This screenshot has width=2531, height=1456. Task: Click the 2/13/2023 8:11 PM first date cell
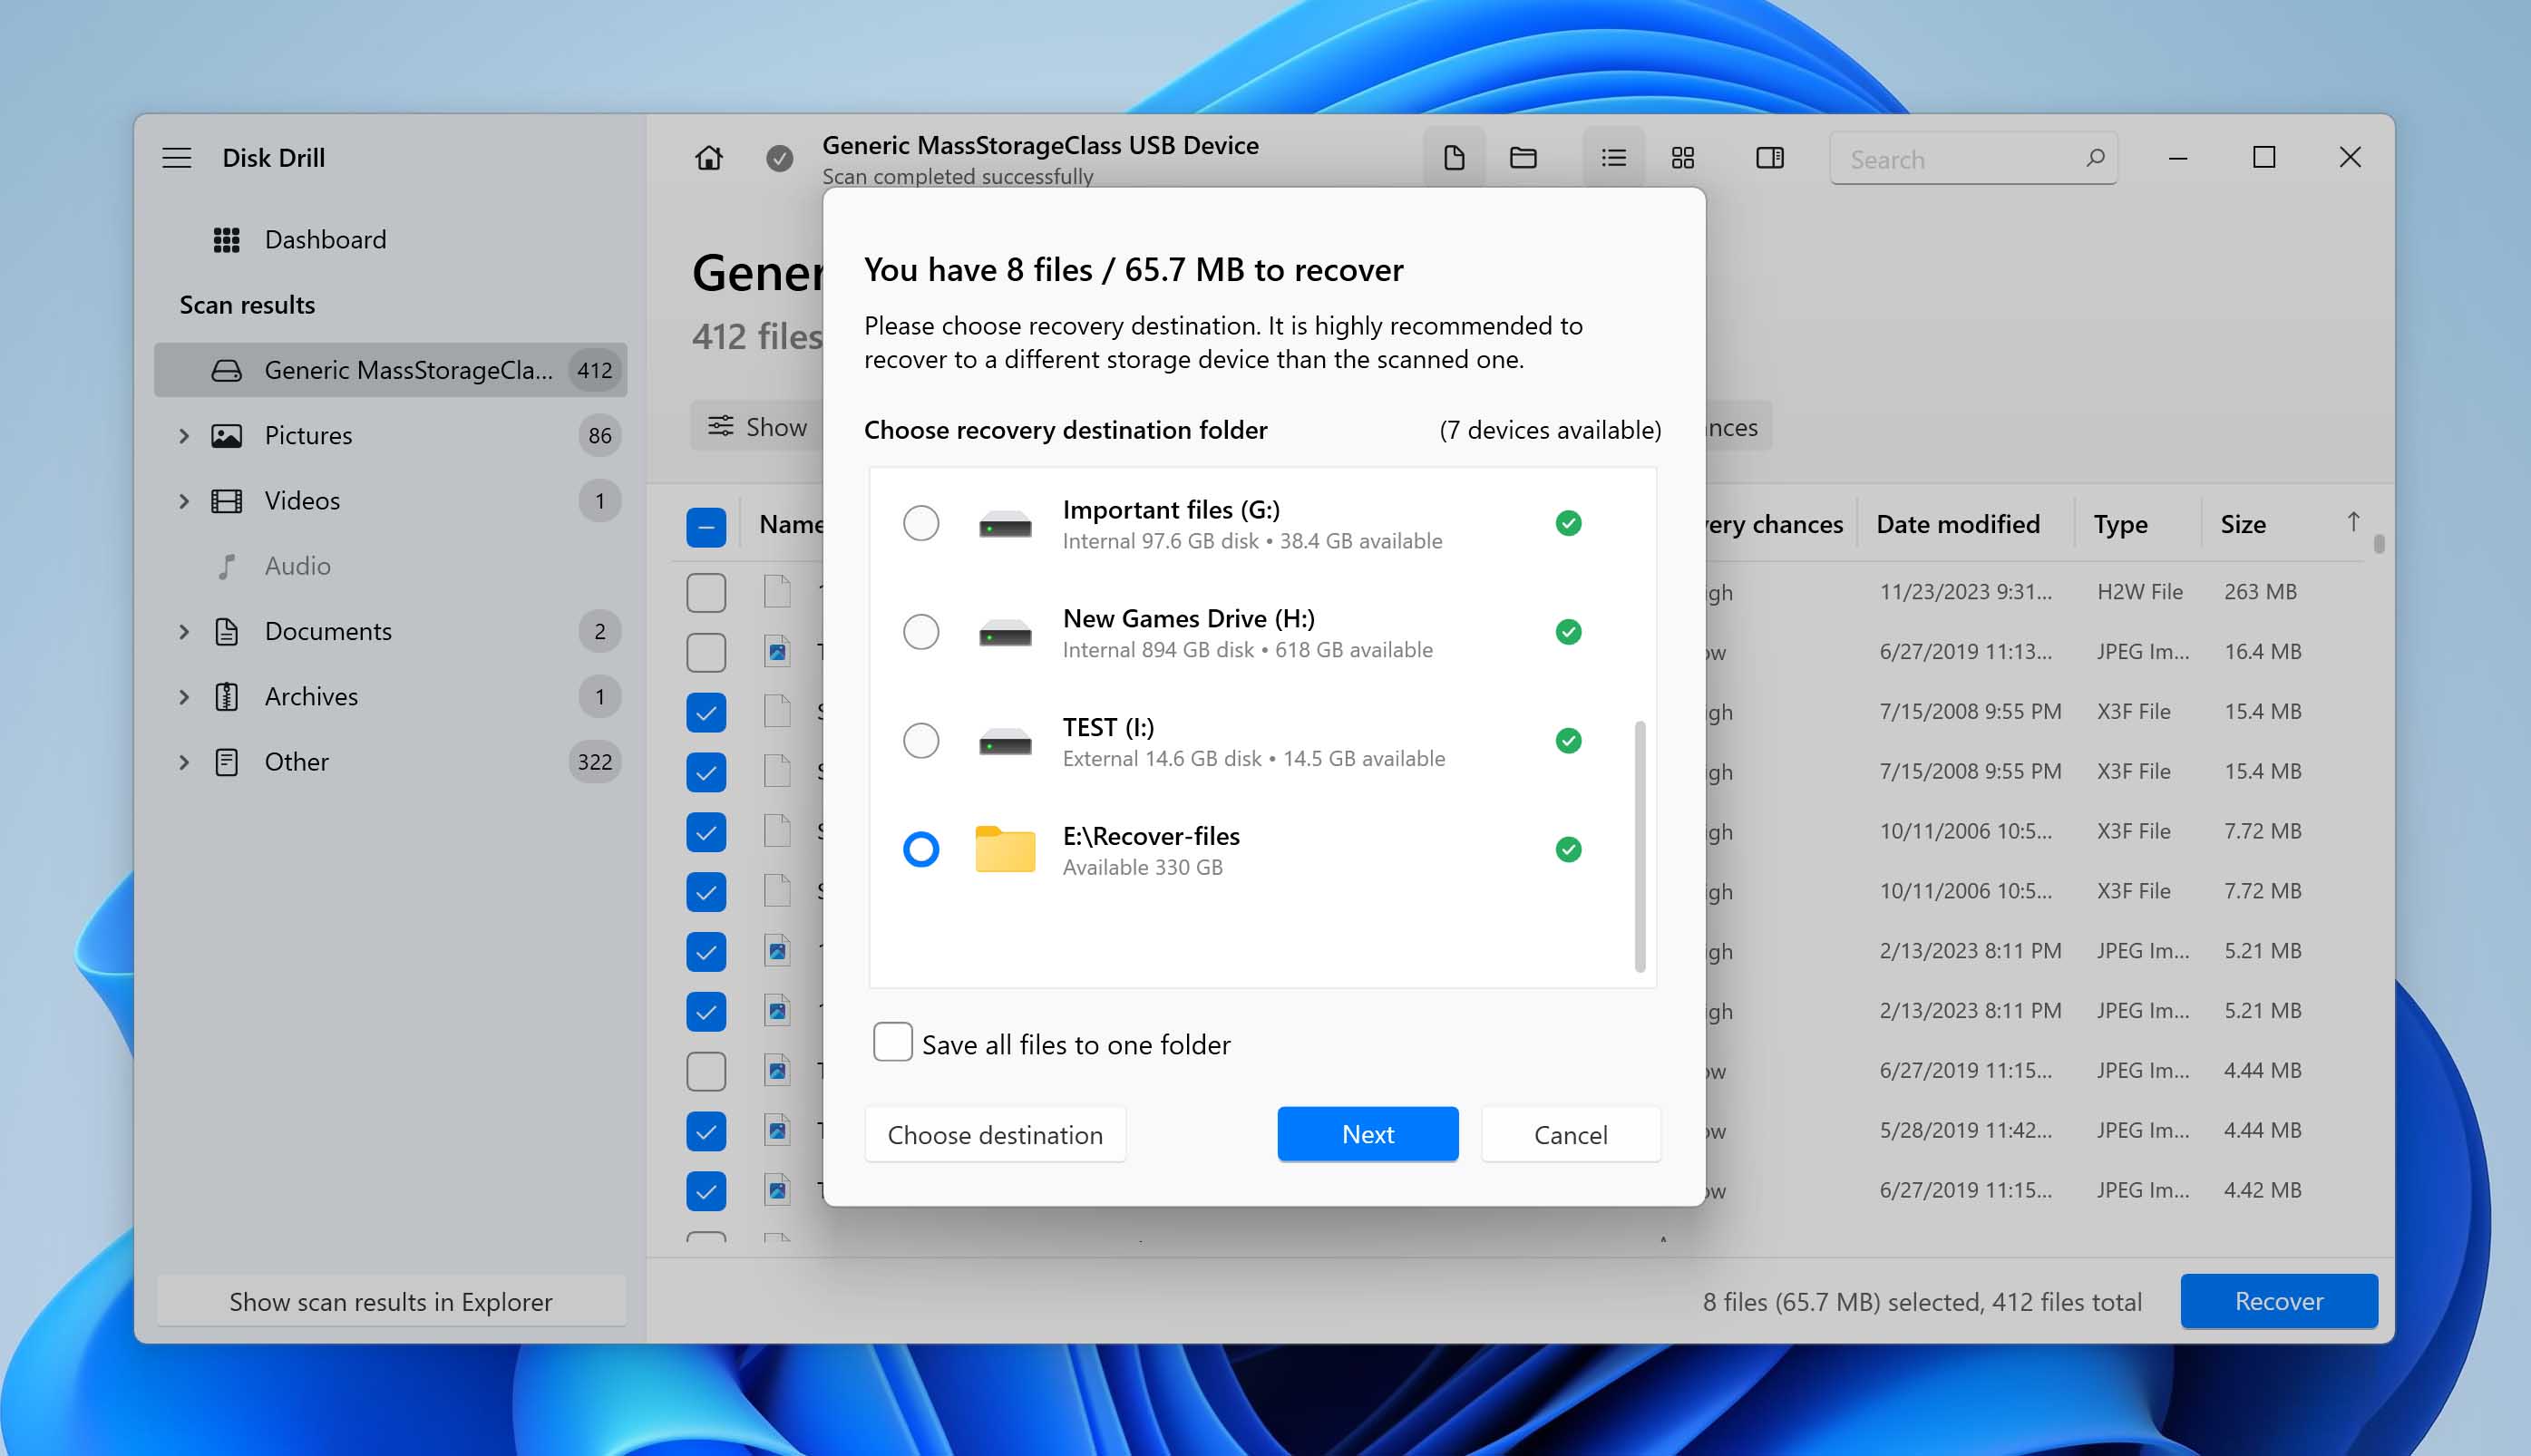click(1969, 951)
